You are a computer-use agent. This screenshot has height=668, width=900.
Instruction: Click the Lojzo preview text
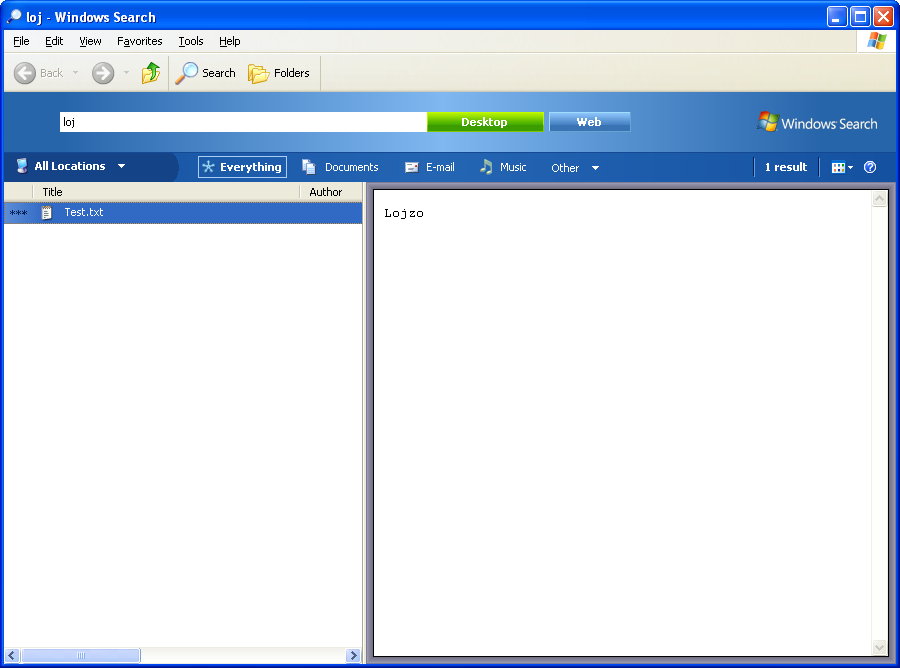(x=404, y=213)
